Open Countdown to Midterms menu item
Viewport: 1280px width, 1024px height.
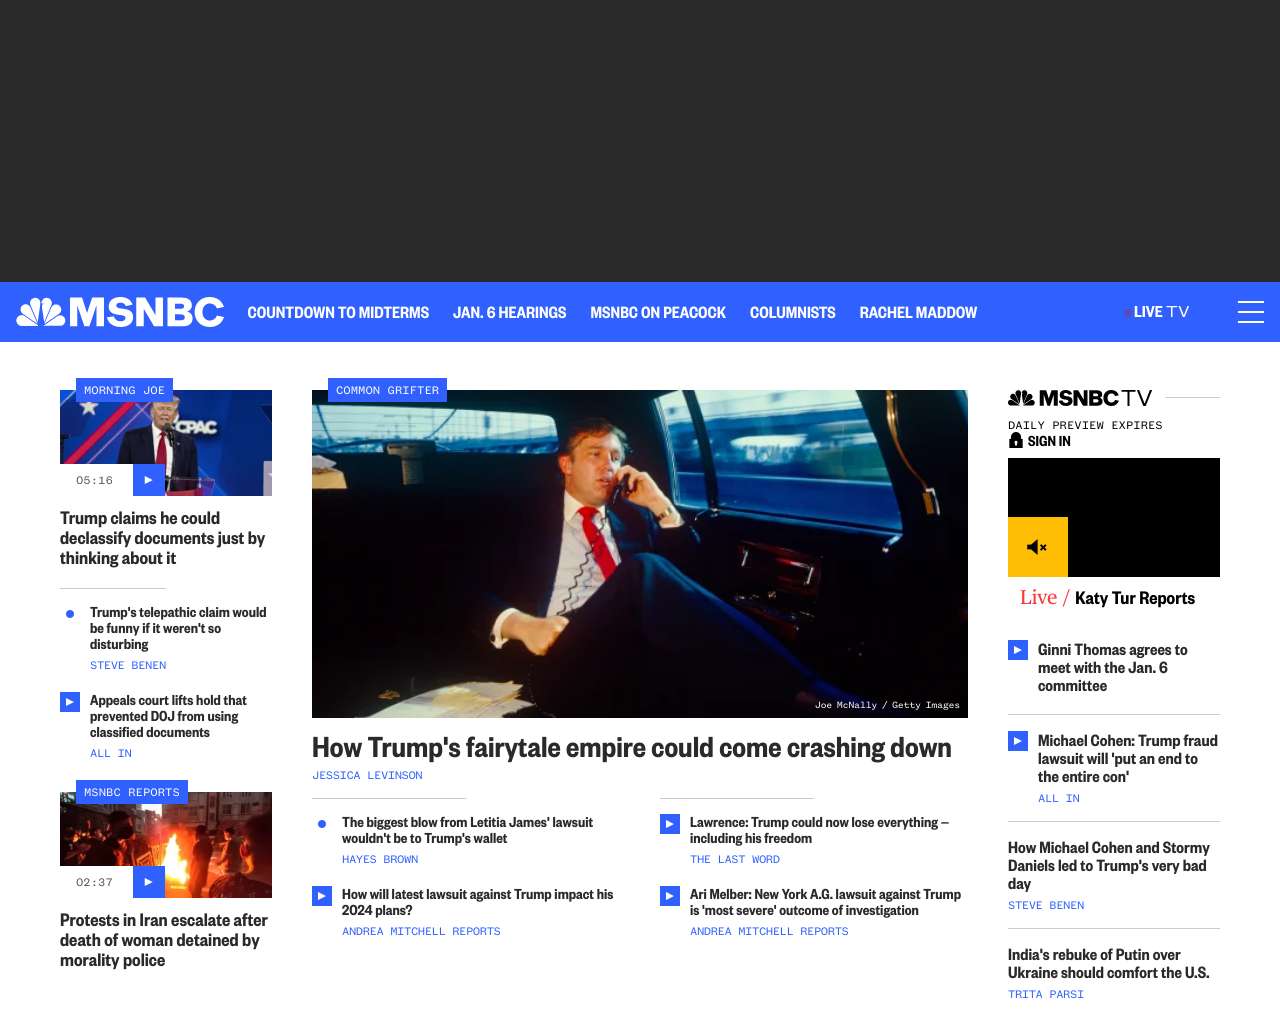[338, 312]
